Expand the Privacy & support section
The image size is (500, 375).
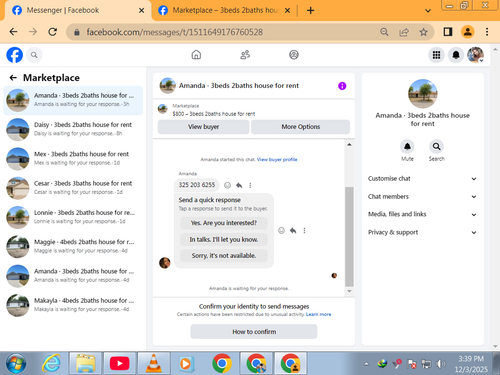(x=422, y=232)
